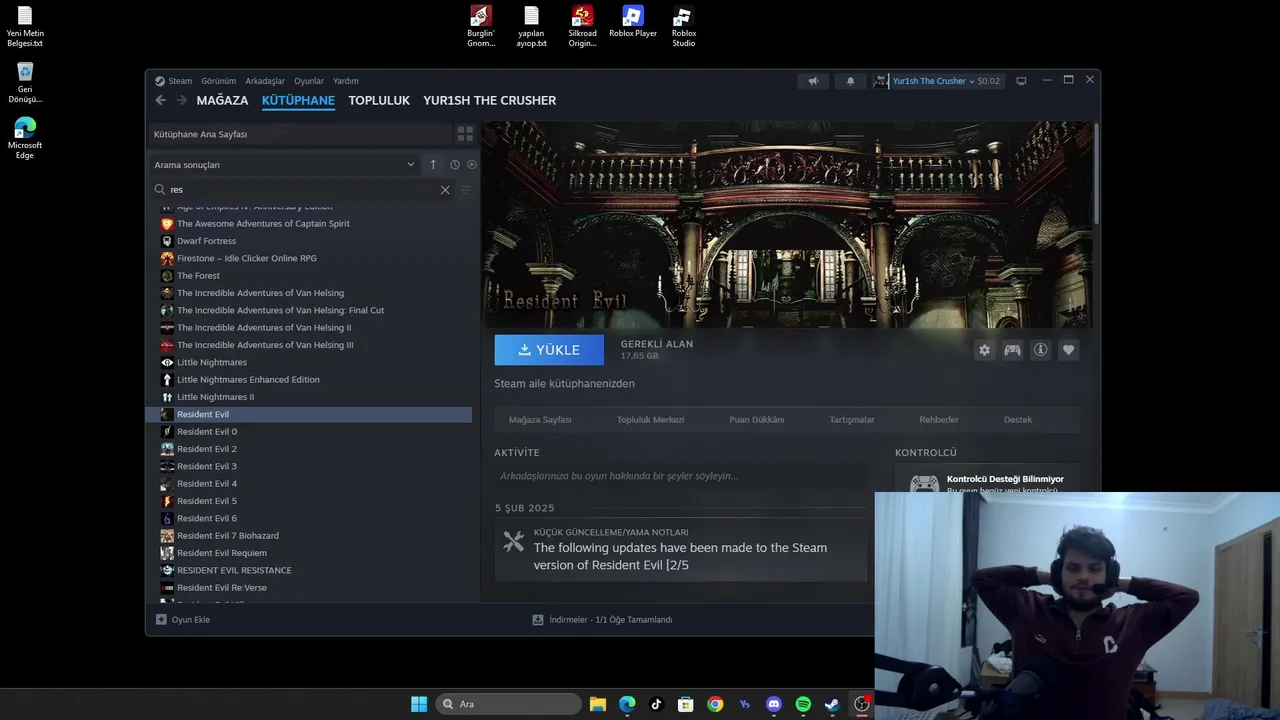1280x720 pixels.
Task: Switch to the TOPLULUK tab
Action: tap(379, 100)
